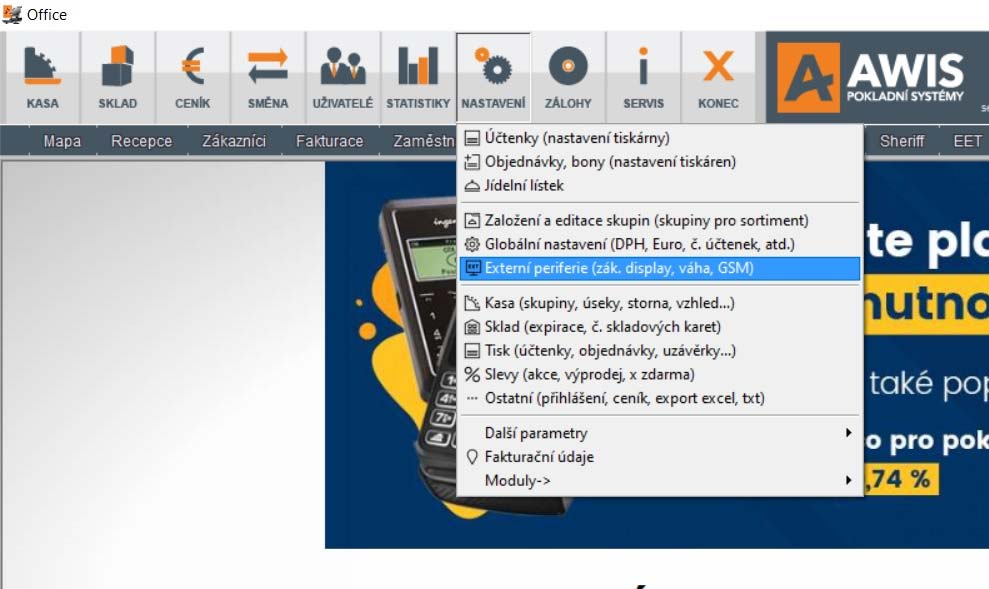Select Založení a editace skupin entry

pos(660,221)
